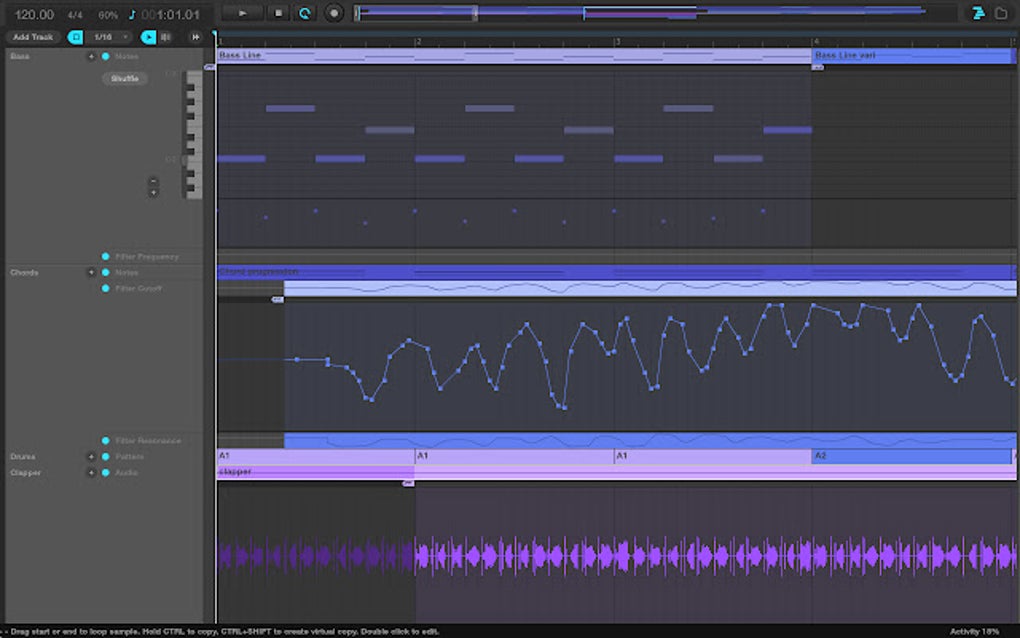Expand the Drums track with its plus button
This screenshot has width=1020, height=638.
91,456
